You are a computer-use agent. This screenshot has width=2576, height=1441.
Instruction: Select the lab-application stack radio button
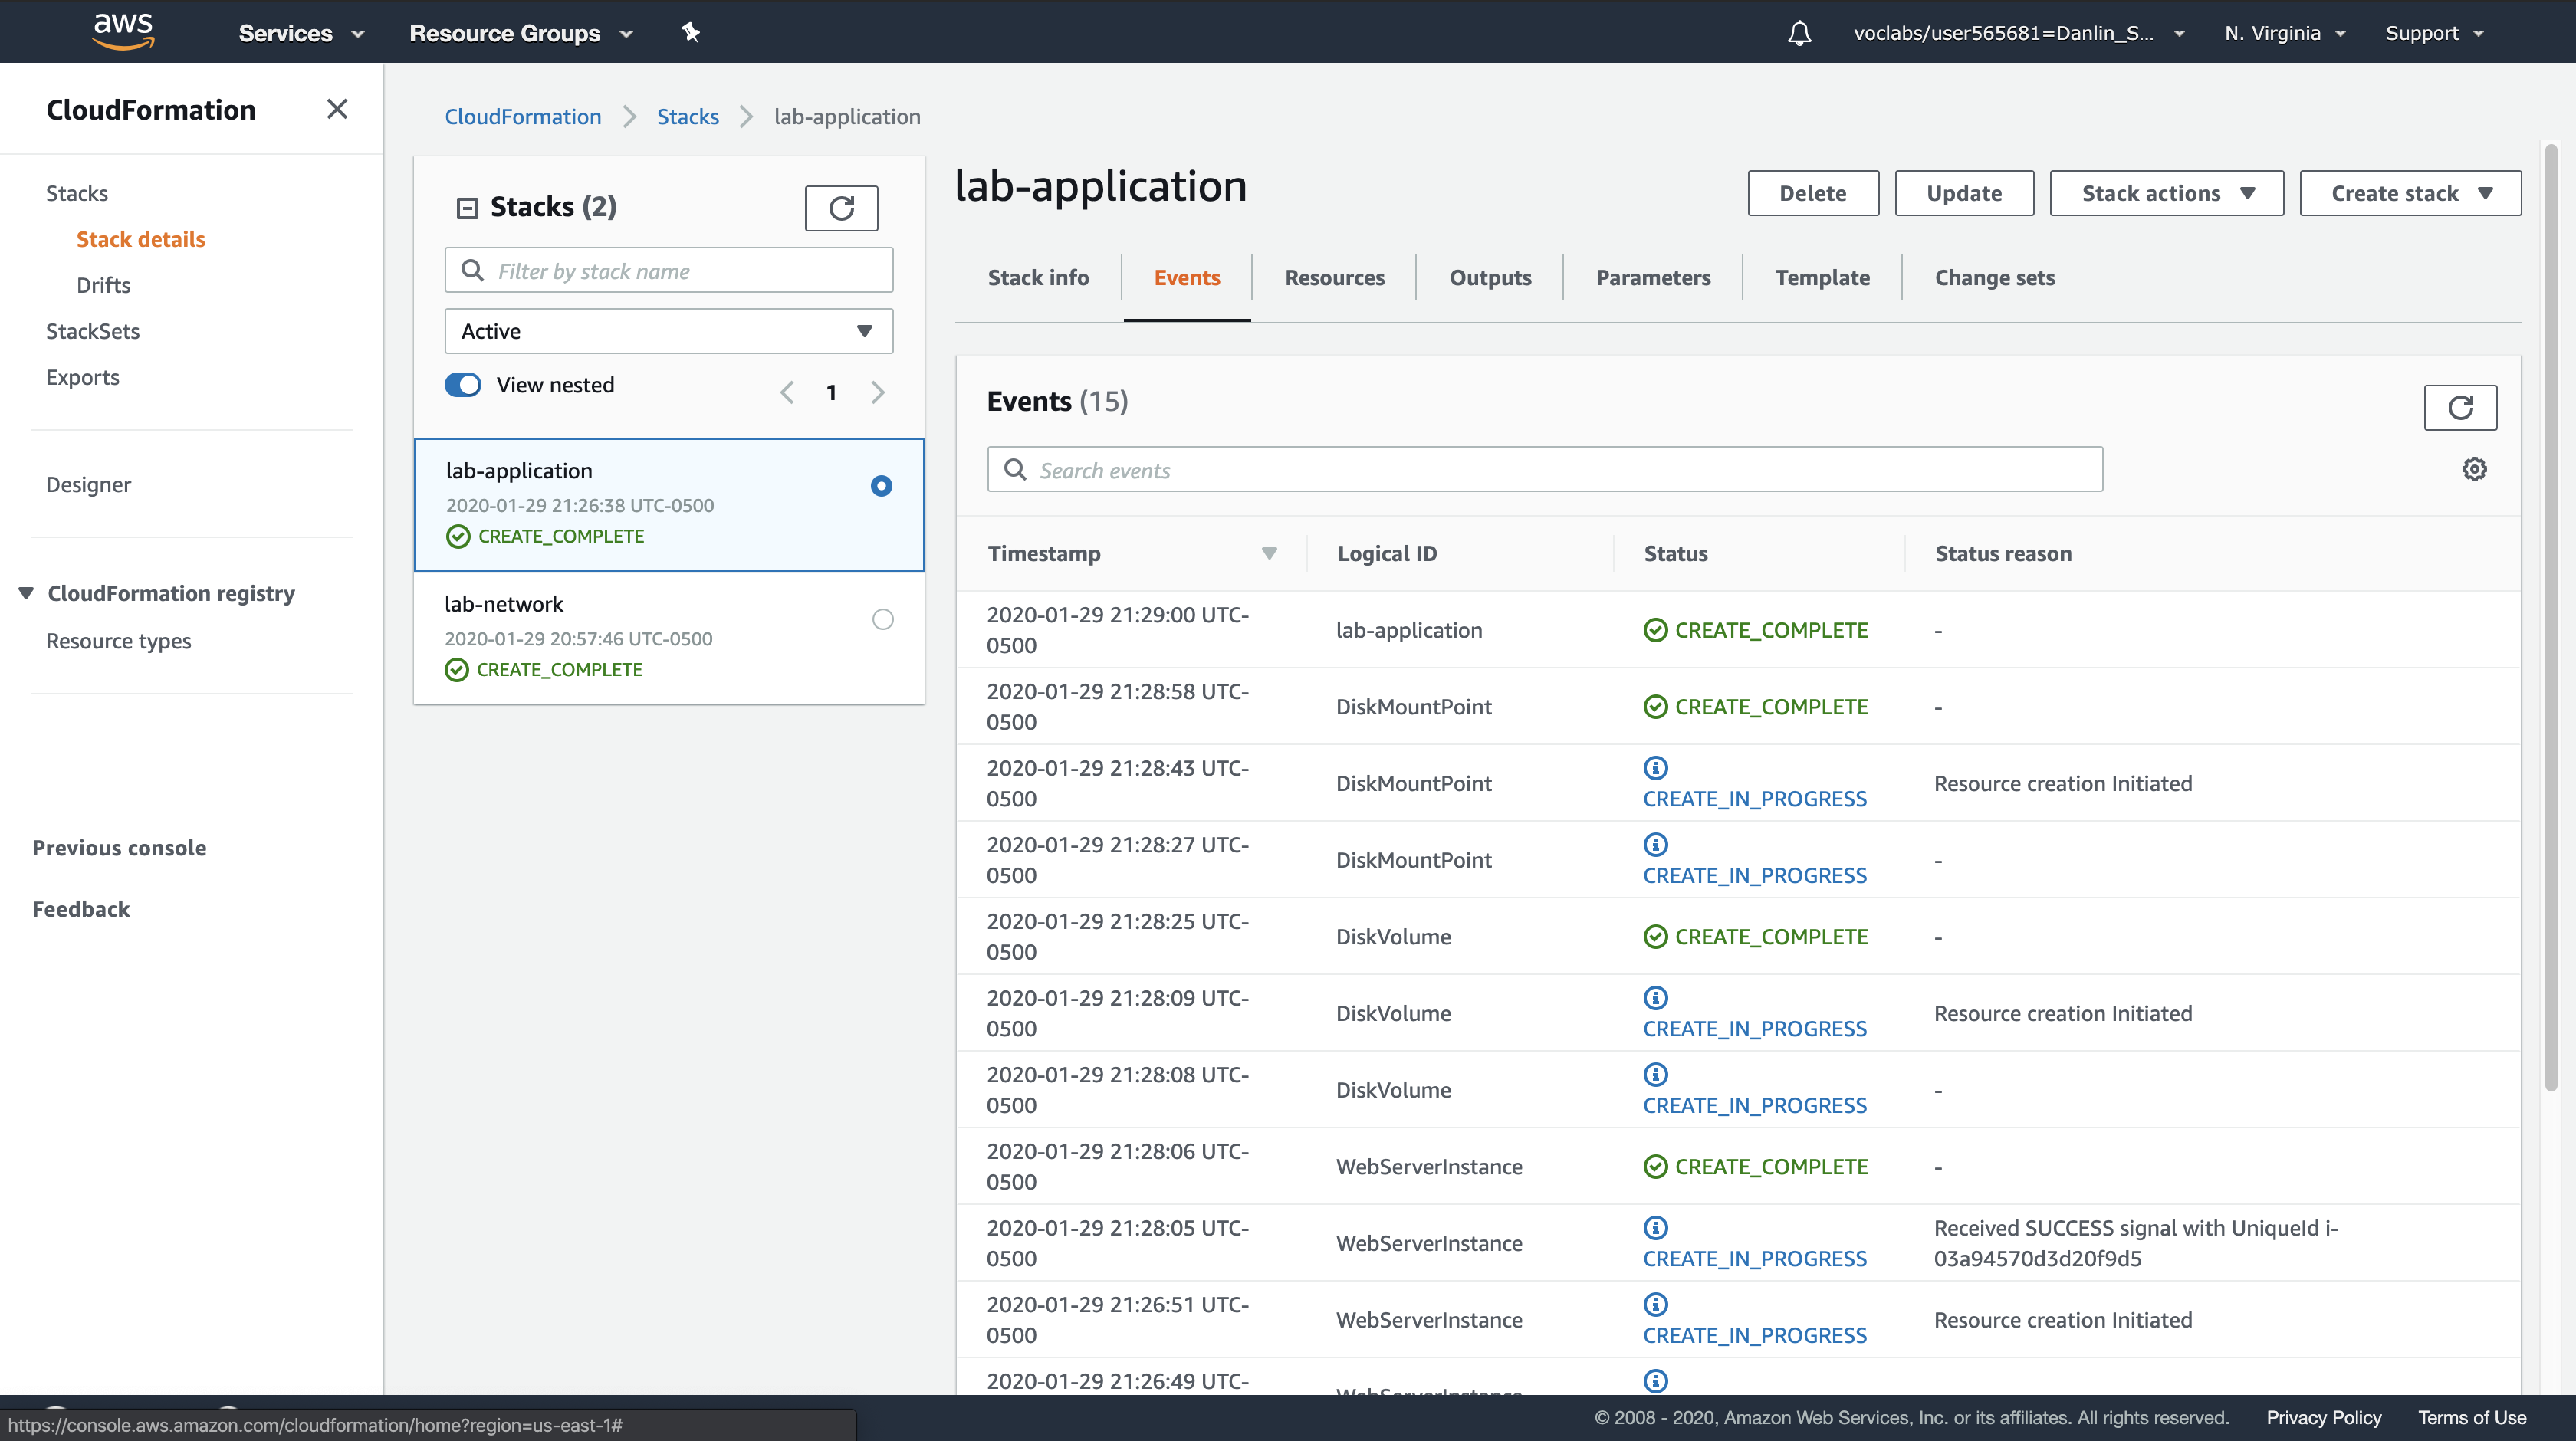point(881,486)
